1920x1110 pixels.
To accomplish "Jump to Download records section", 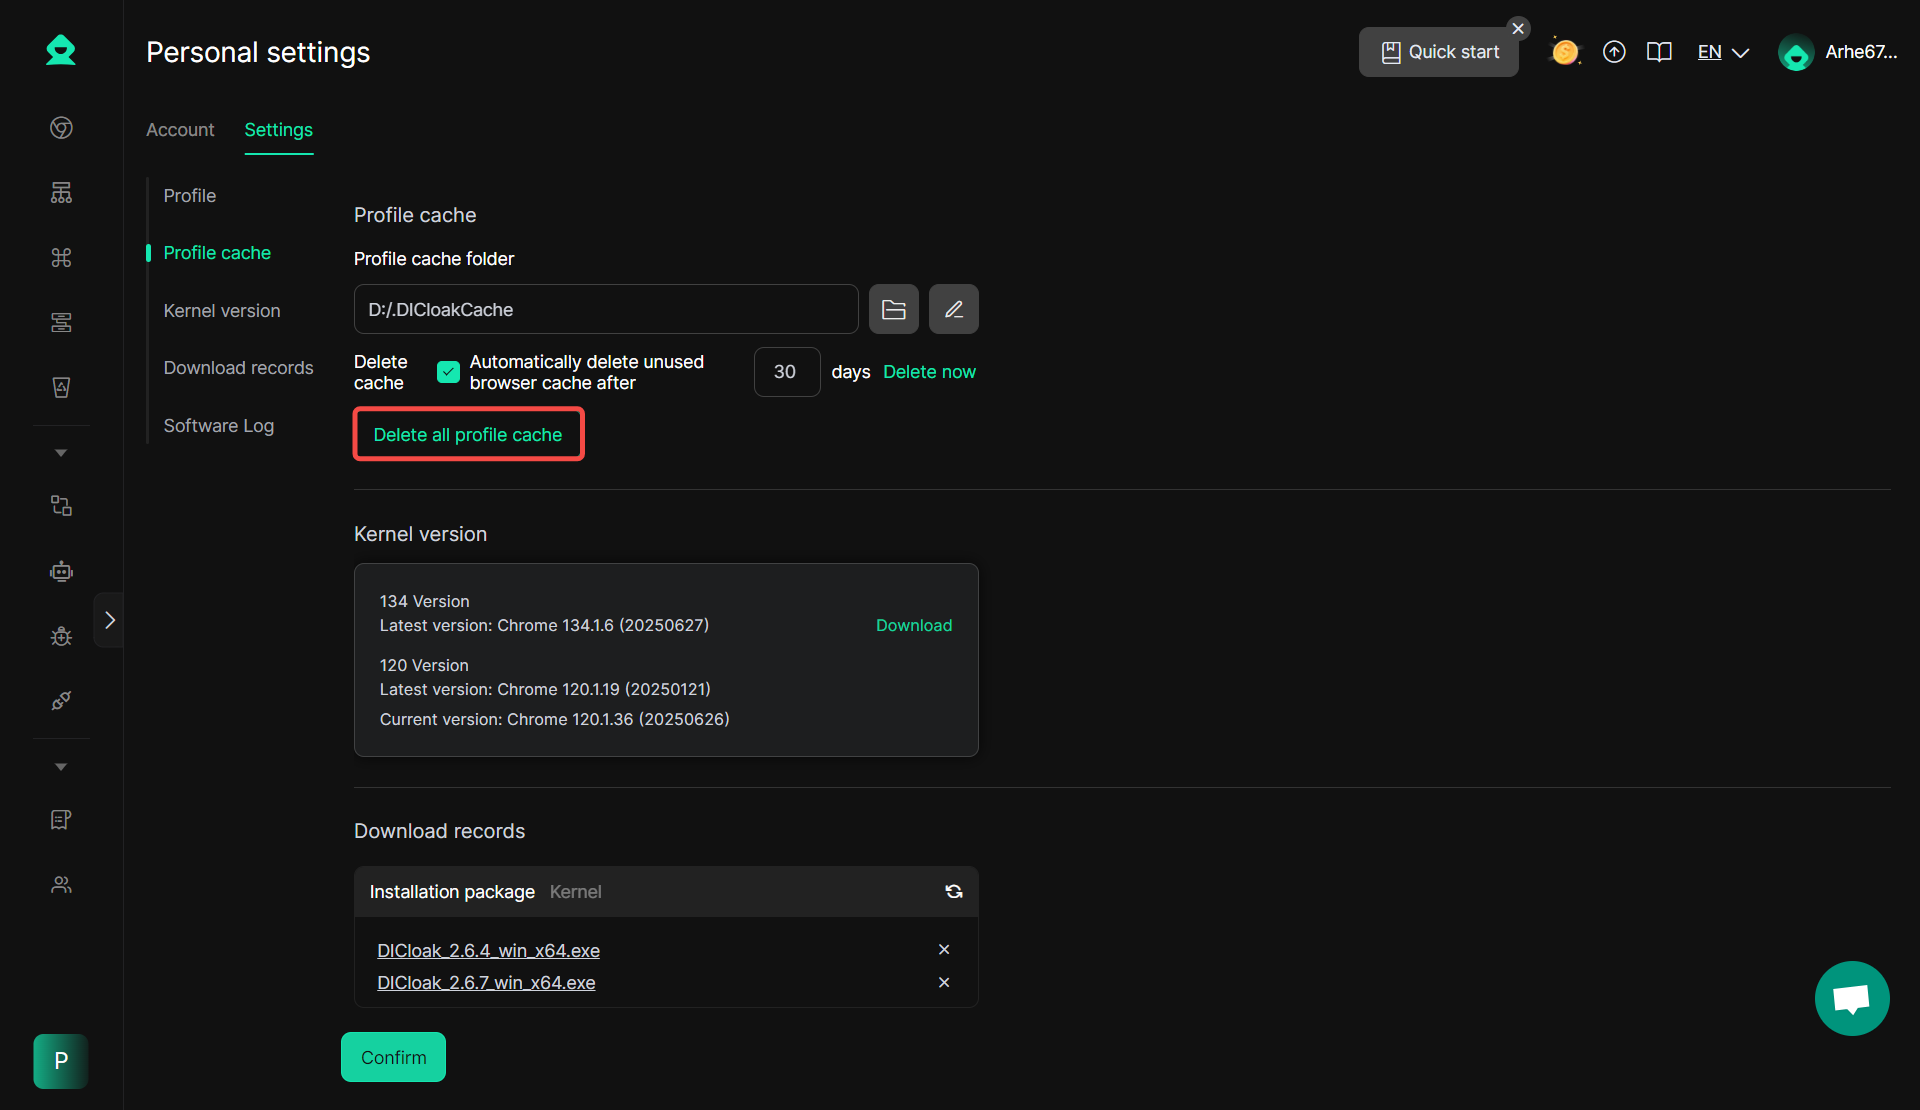I will tap(239, 368).
